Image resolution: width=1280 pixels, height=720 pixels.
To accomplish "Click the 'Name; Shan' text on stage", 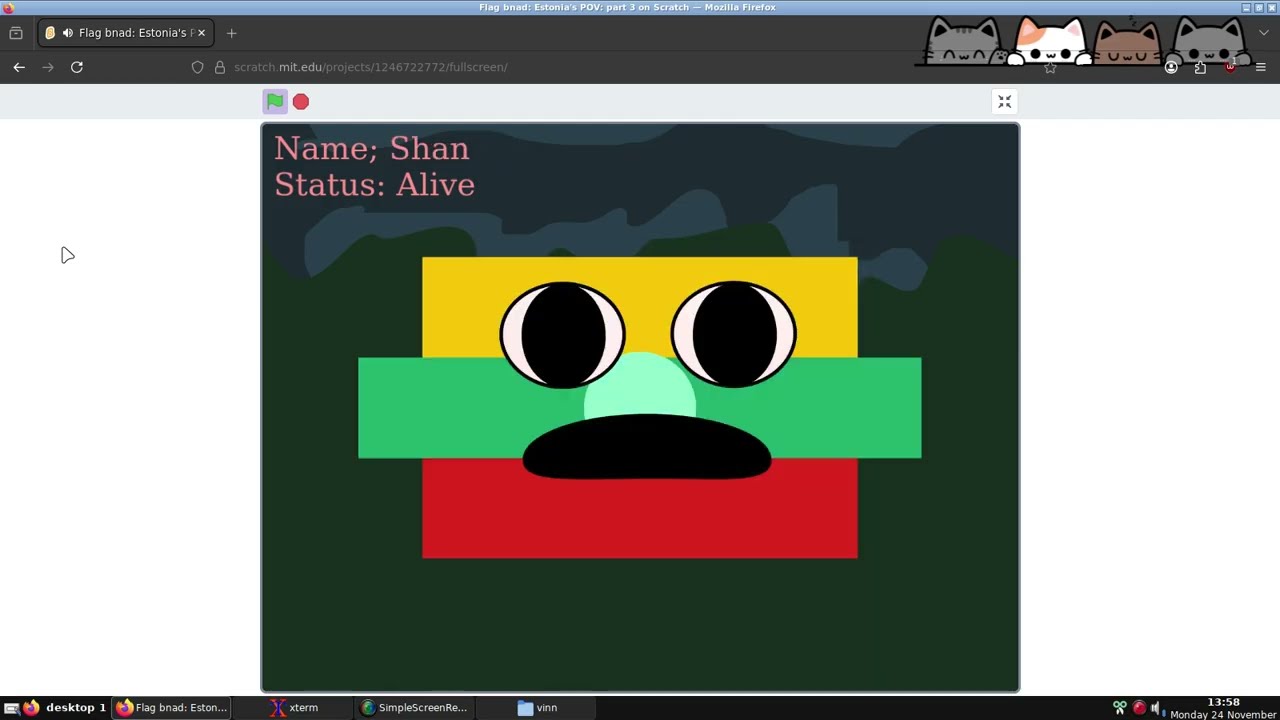I will pos(372,148).
